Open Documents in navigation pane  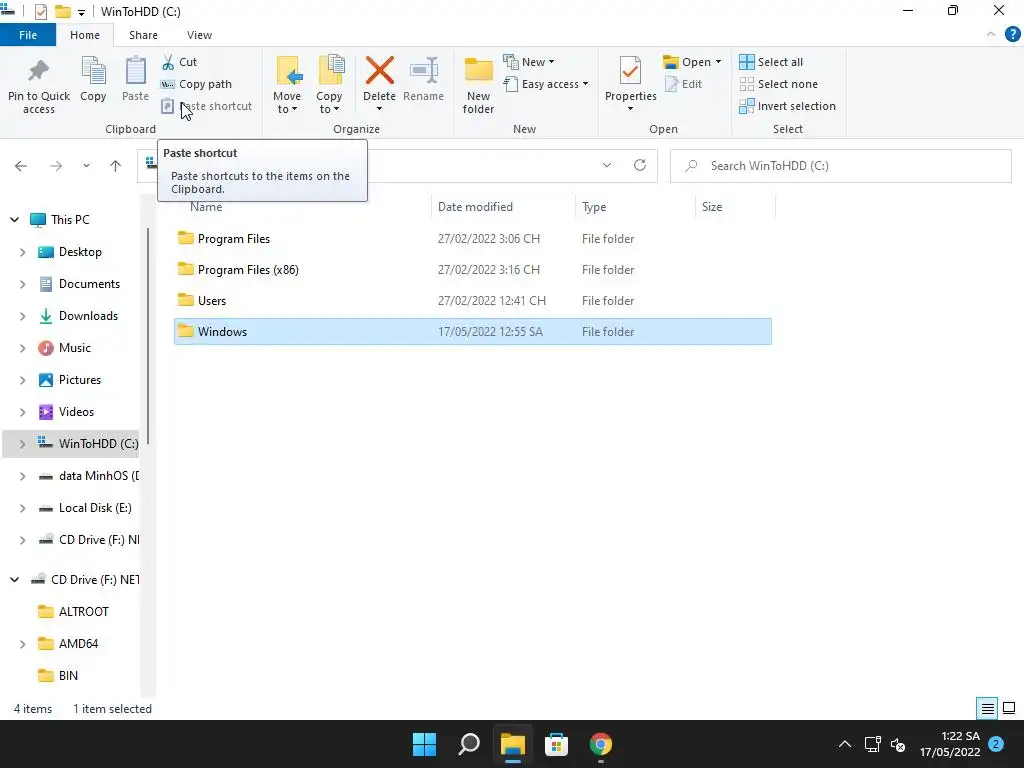click(89, 284)
